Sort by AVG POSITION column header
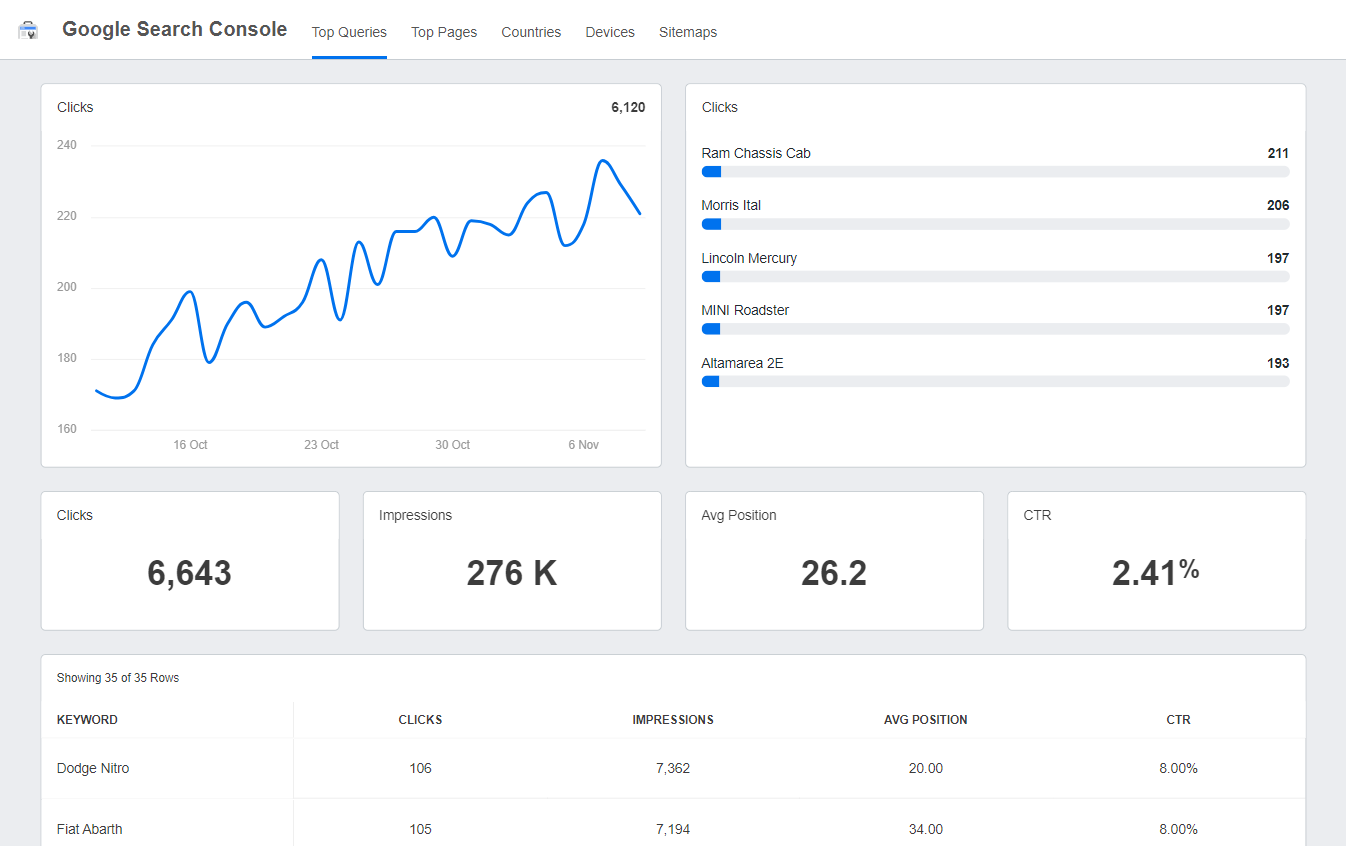This screenshot has height=846, width=1346. [925, 720]
